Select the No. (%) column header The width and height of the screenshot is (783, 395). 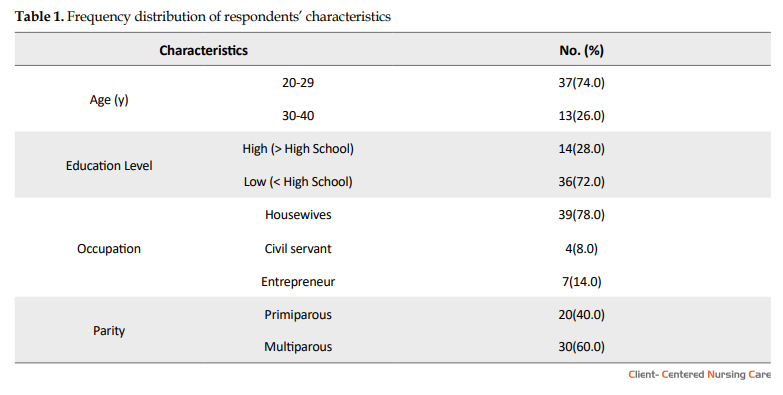pyautogui.click(x=581, y=50)
